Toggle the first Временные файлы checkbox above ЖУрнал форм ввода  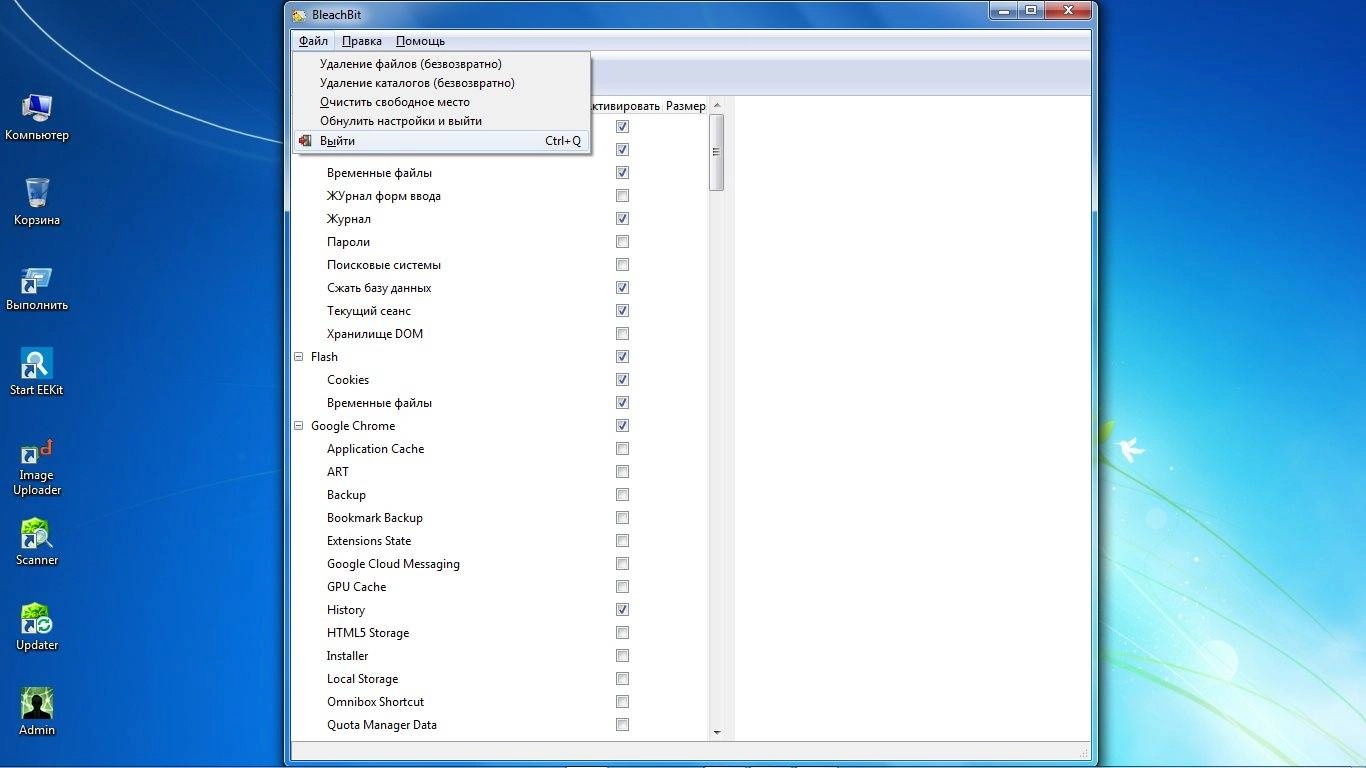pyautogui.click(x=622, y=173)
